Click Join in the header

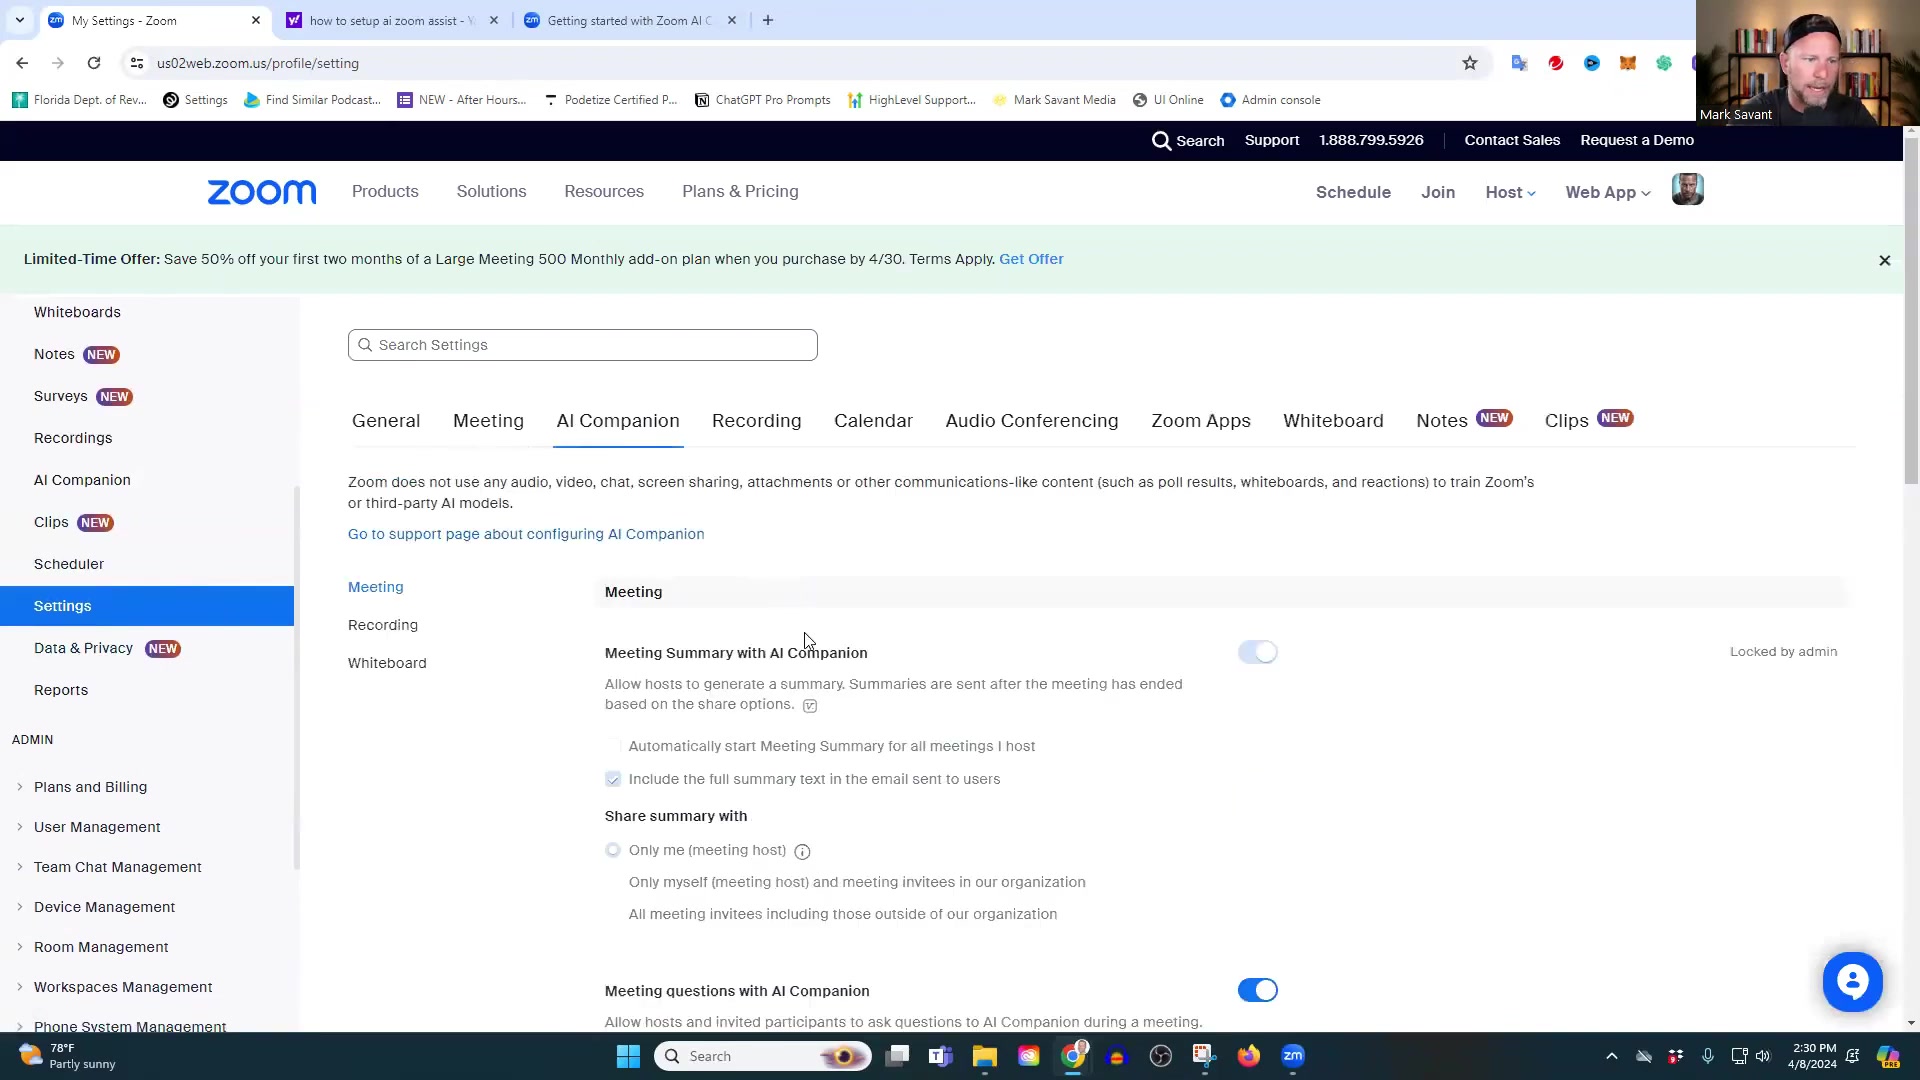(1438, 193)
